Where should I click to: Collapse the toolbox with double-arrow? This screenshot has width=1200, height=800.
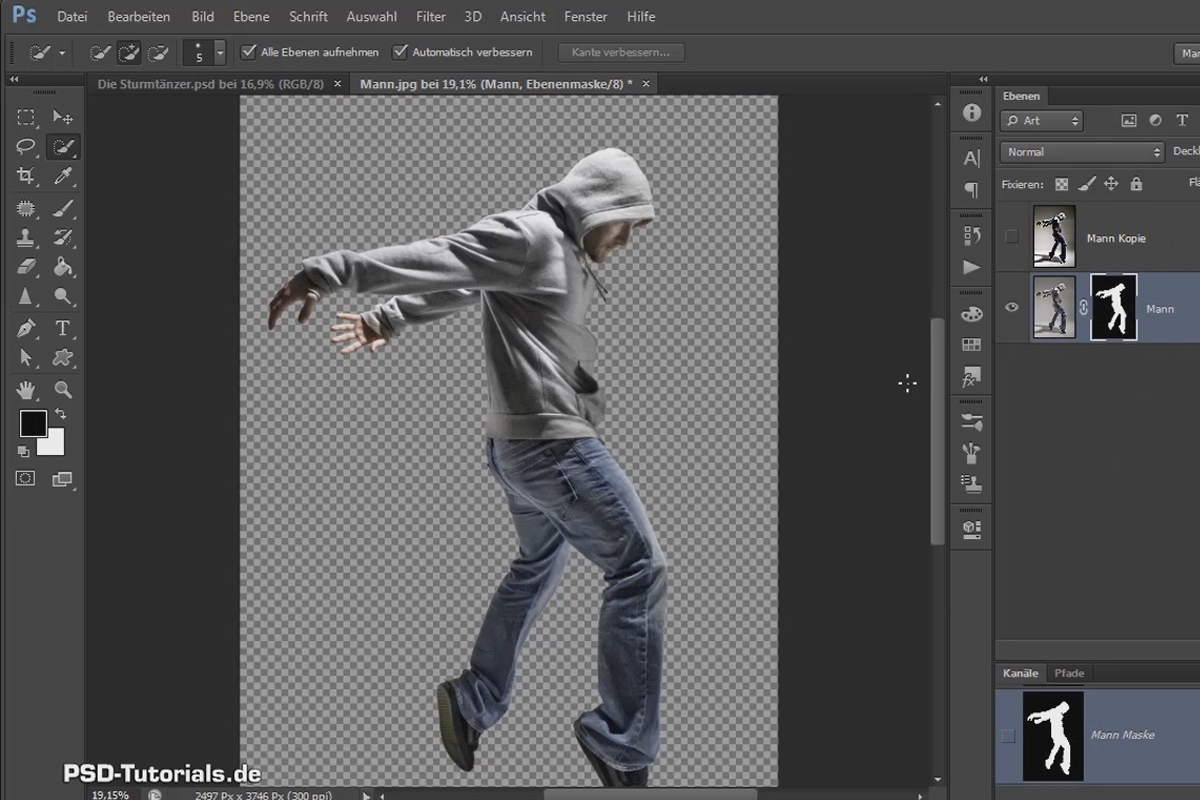pyautogui.click(x=14, y=79)
